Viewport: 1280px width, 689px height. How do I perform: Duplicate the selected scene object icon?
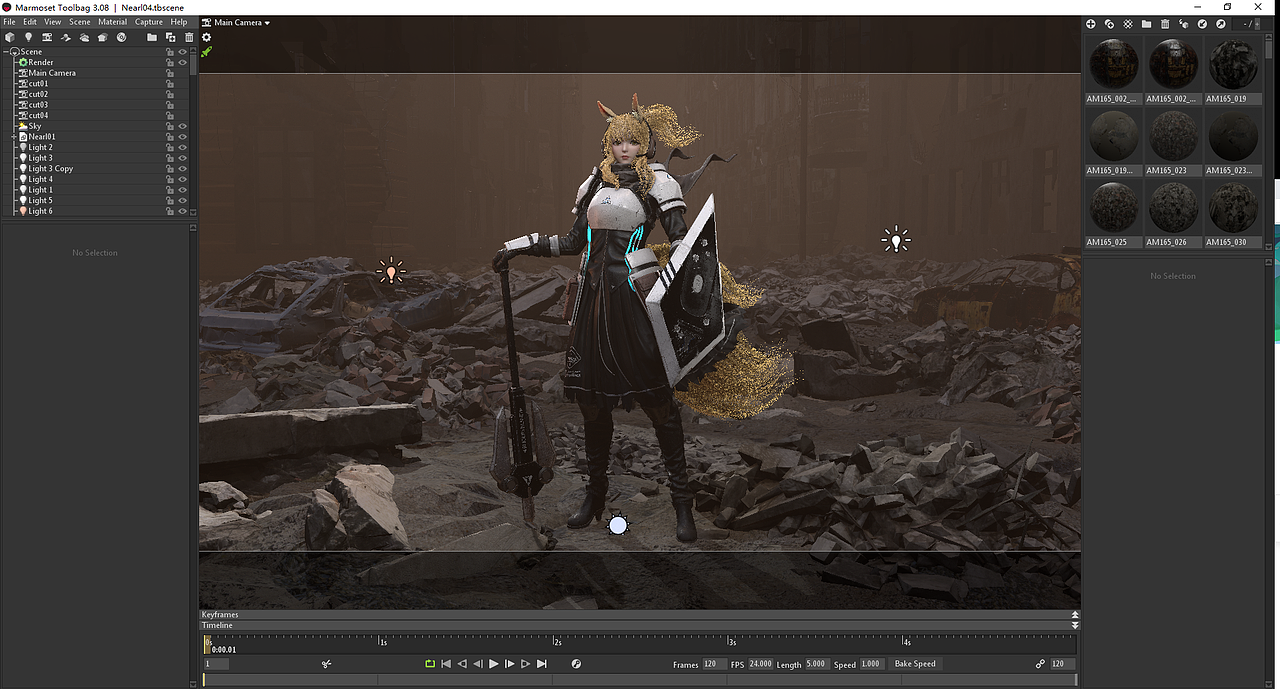pos(170,37)
